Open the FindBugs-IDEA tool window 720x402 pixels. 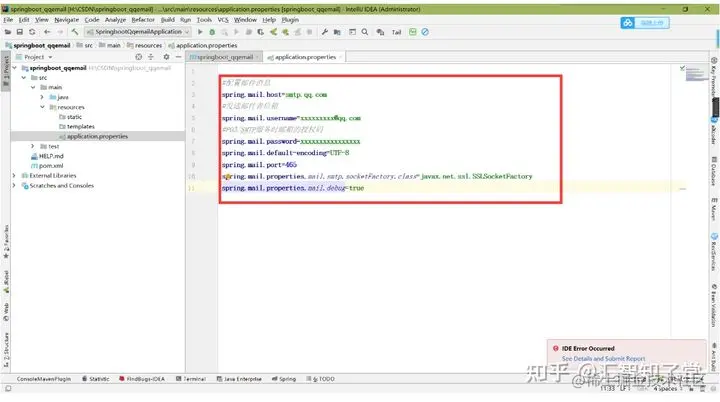[142, 379]
